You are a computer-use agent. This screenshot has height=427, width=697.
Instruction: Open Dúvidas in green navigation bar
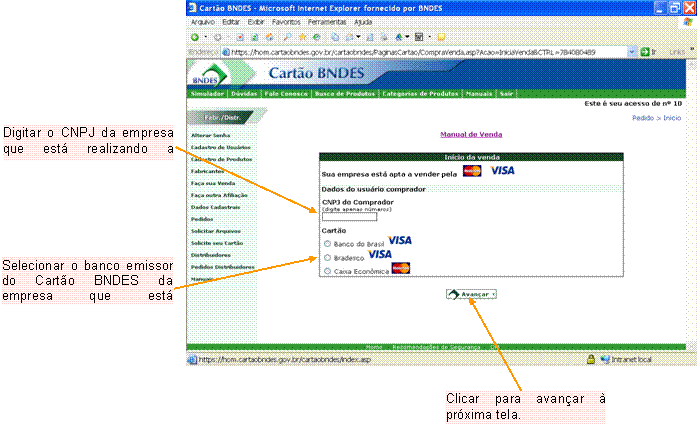[244, 94]
